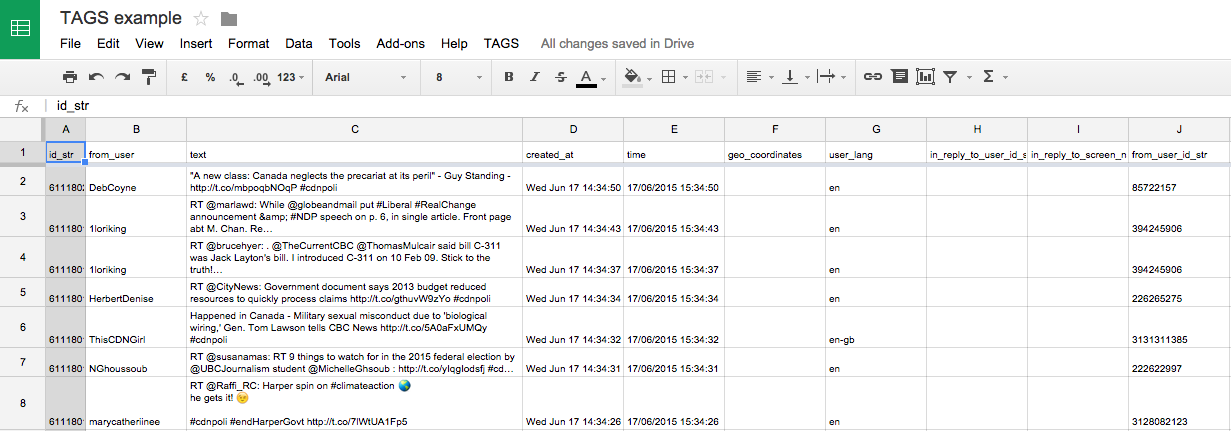Click the 'NGhoussoub' cell
The image size is (1231, 431).
coord(136,362)
